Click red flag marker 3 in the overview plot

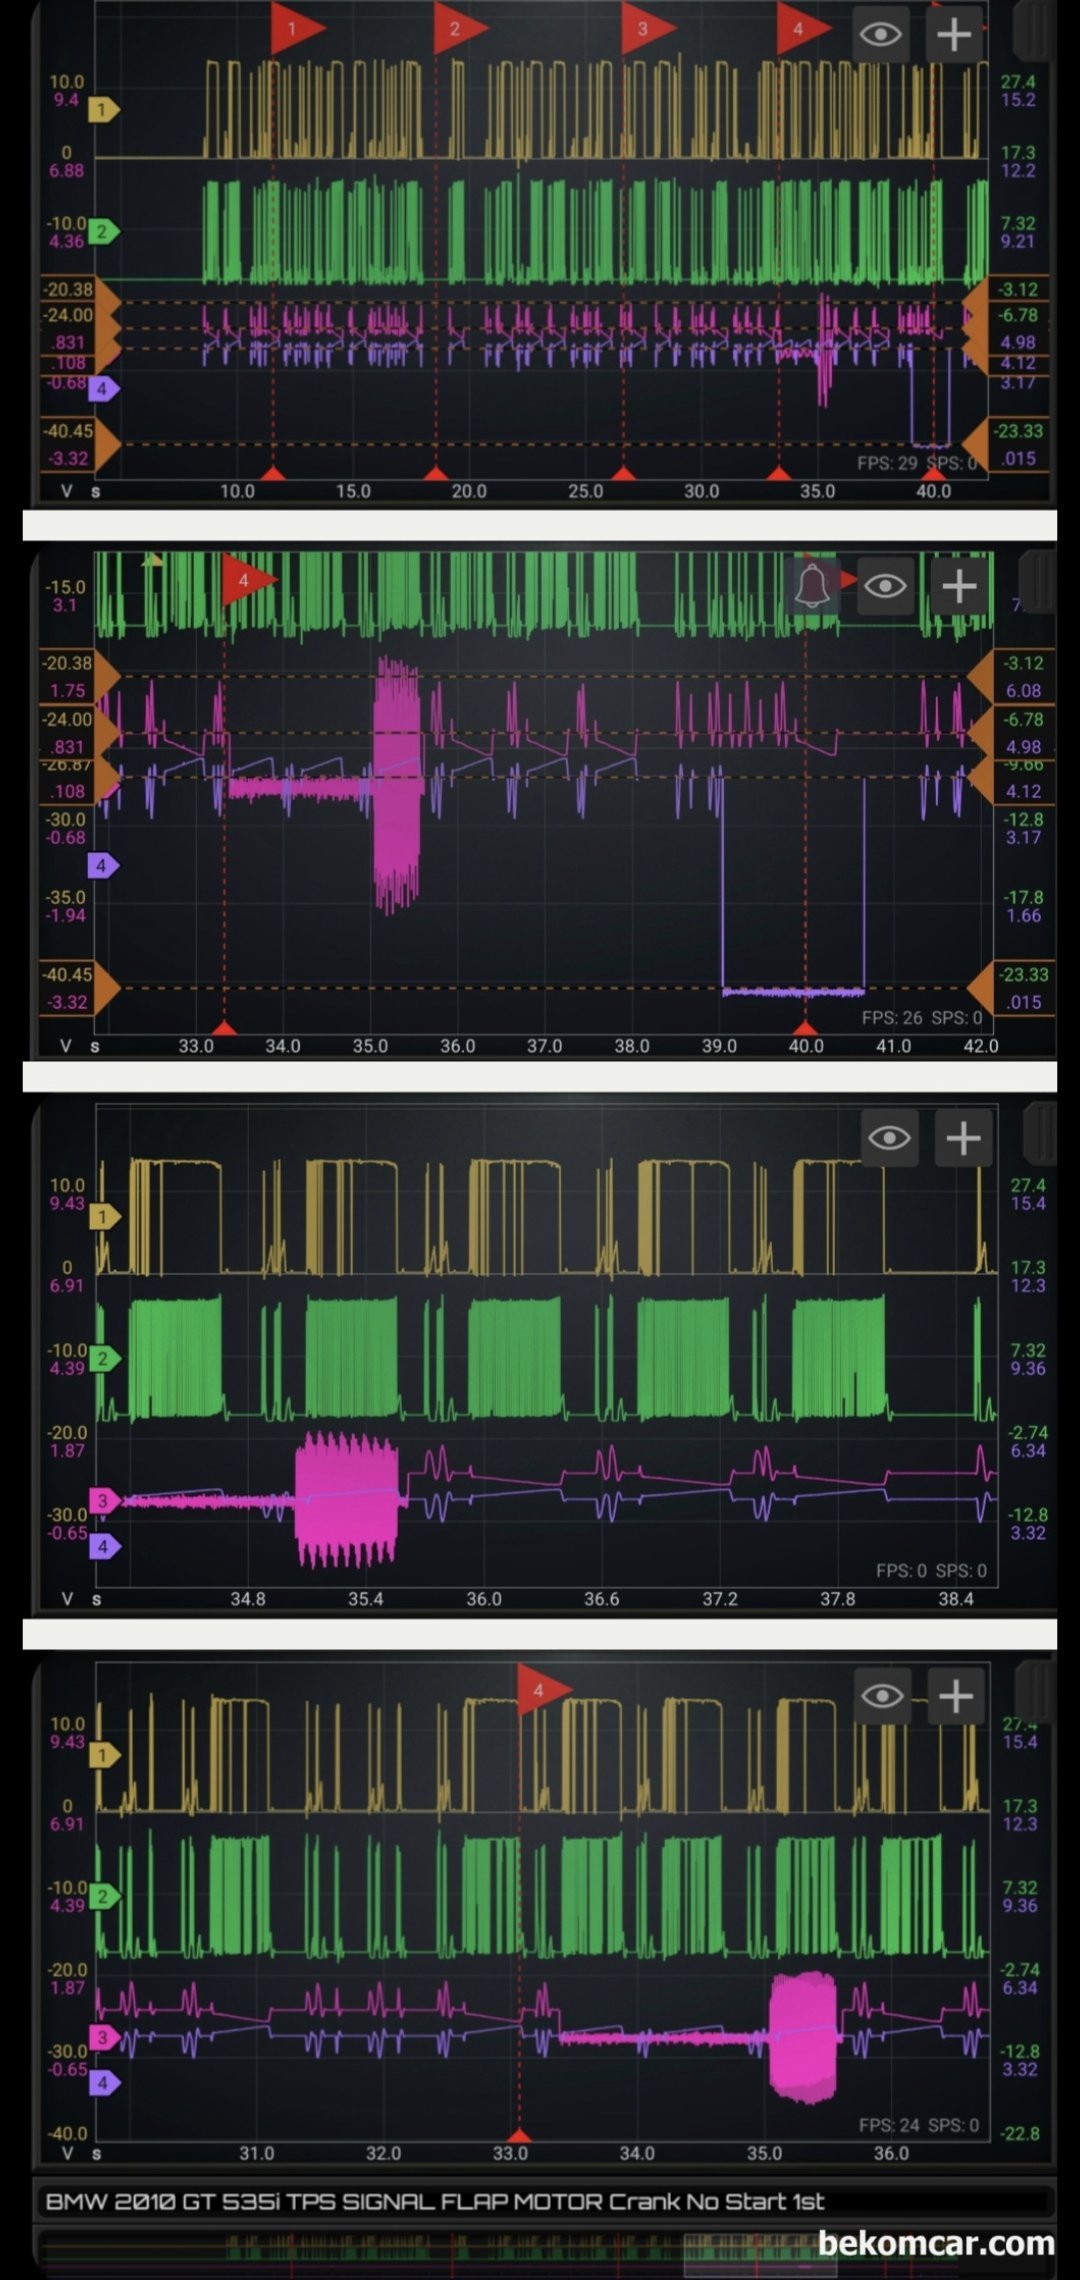(648, 29)
